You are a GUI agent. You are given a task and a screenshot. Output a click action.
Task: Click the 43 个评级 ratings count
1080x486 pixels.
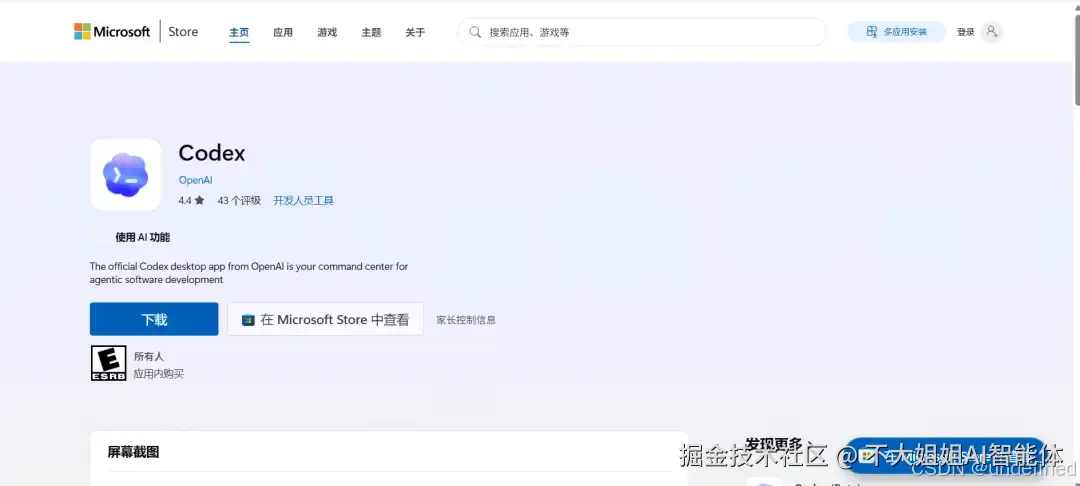239,200
